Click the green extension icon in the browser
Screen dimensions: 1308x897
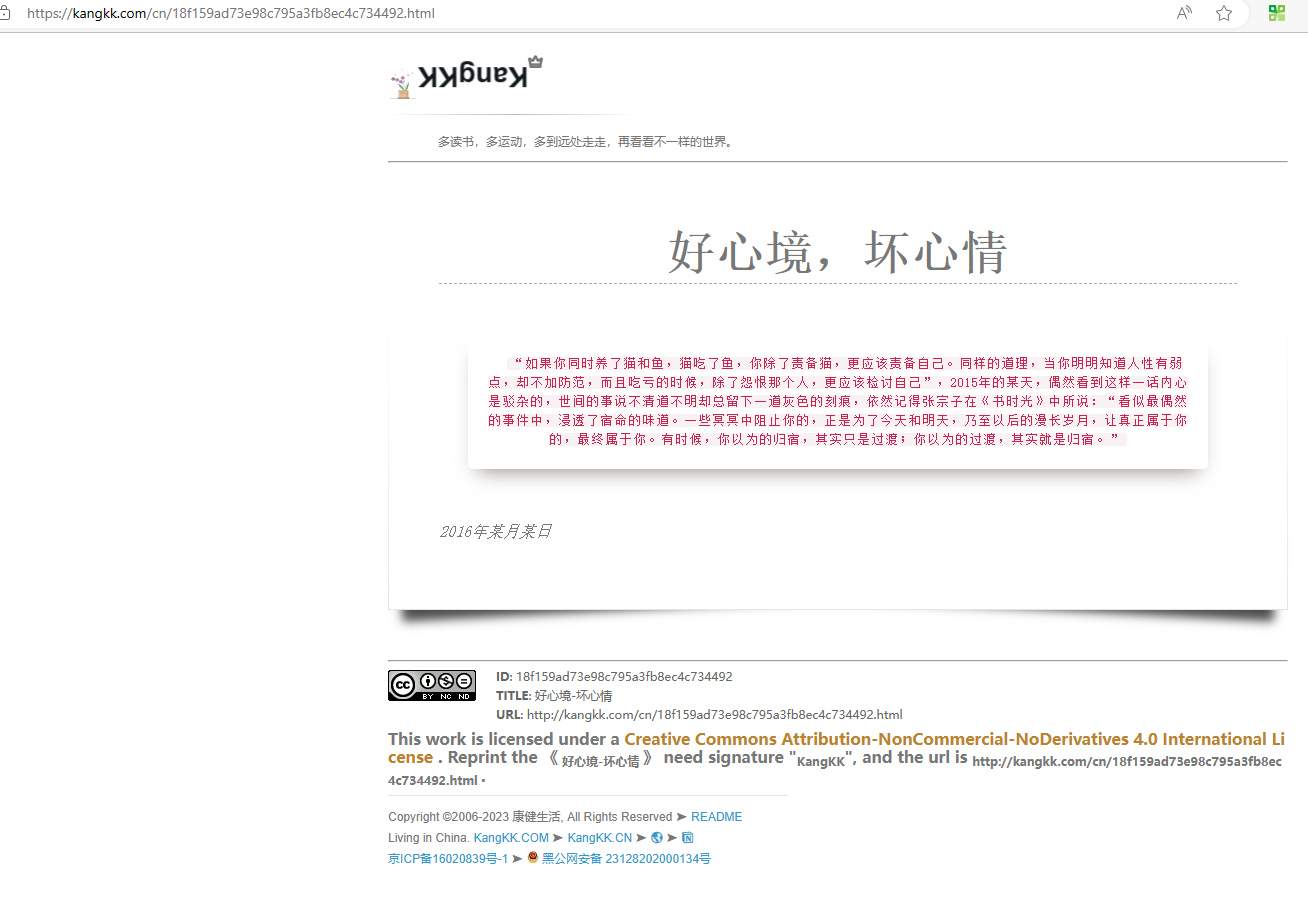(x=1276, y=13)
